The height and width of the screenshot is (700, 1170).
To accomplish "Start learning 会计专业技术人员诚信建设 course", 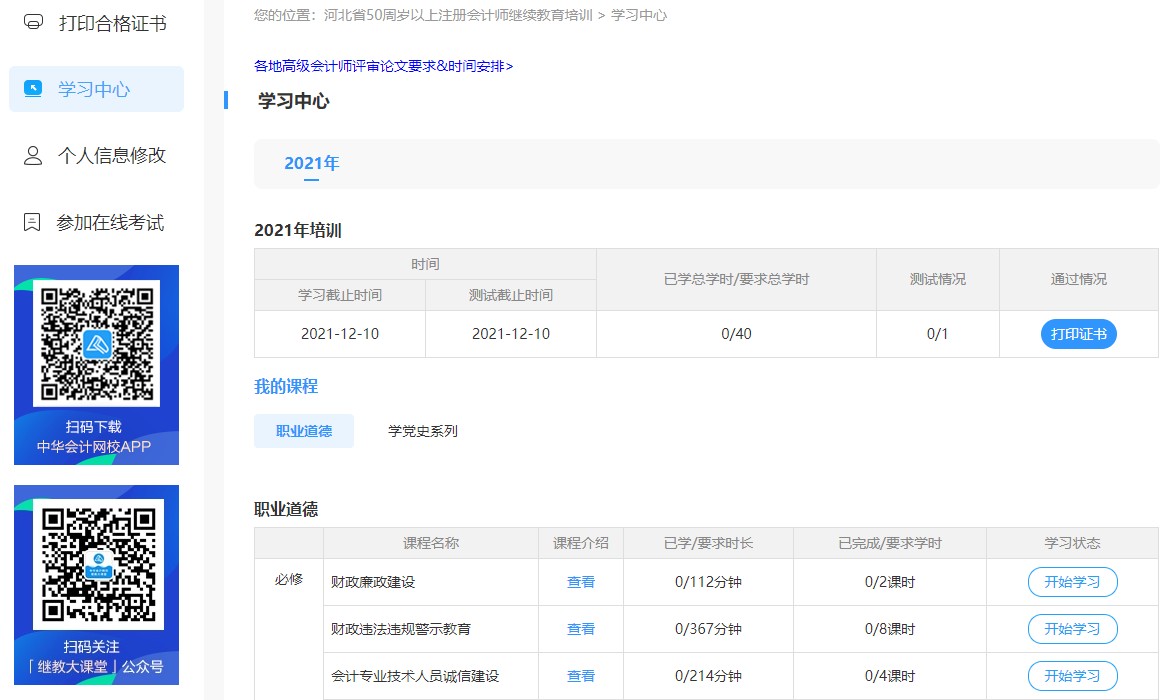I will click(1071, 676).
